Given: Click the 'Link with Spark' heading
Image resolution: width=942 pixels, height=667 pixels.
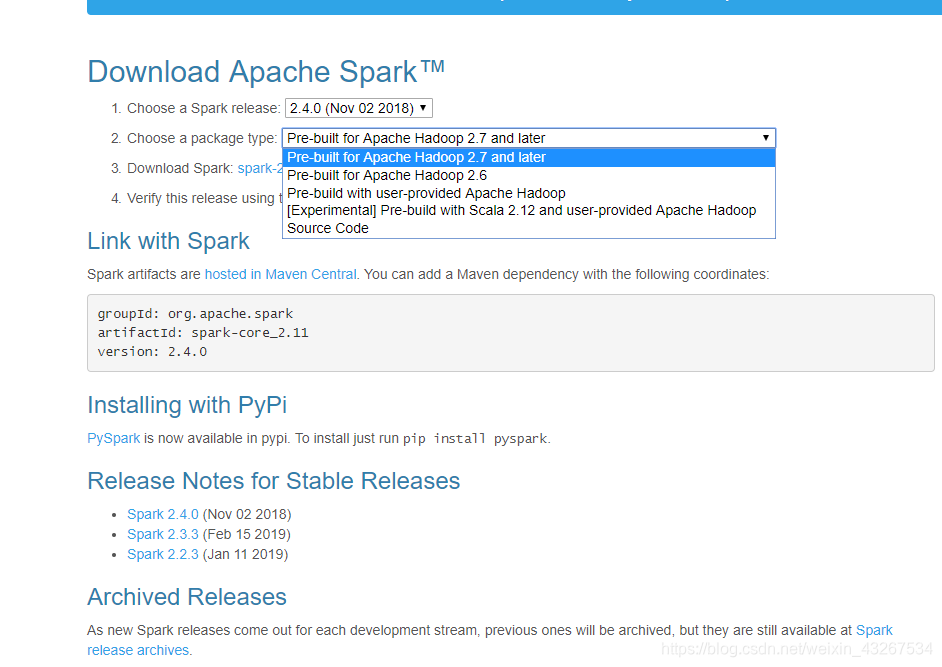Looking at the screenshot, I should 168,241.
